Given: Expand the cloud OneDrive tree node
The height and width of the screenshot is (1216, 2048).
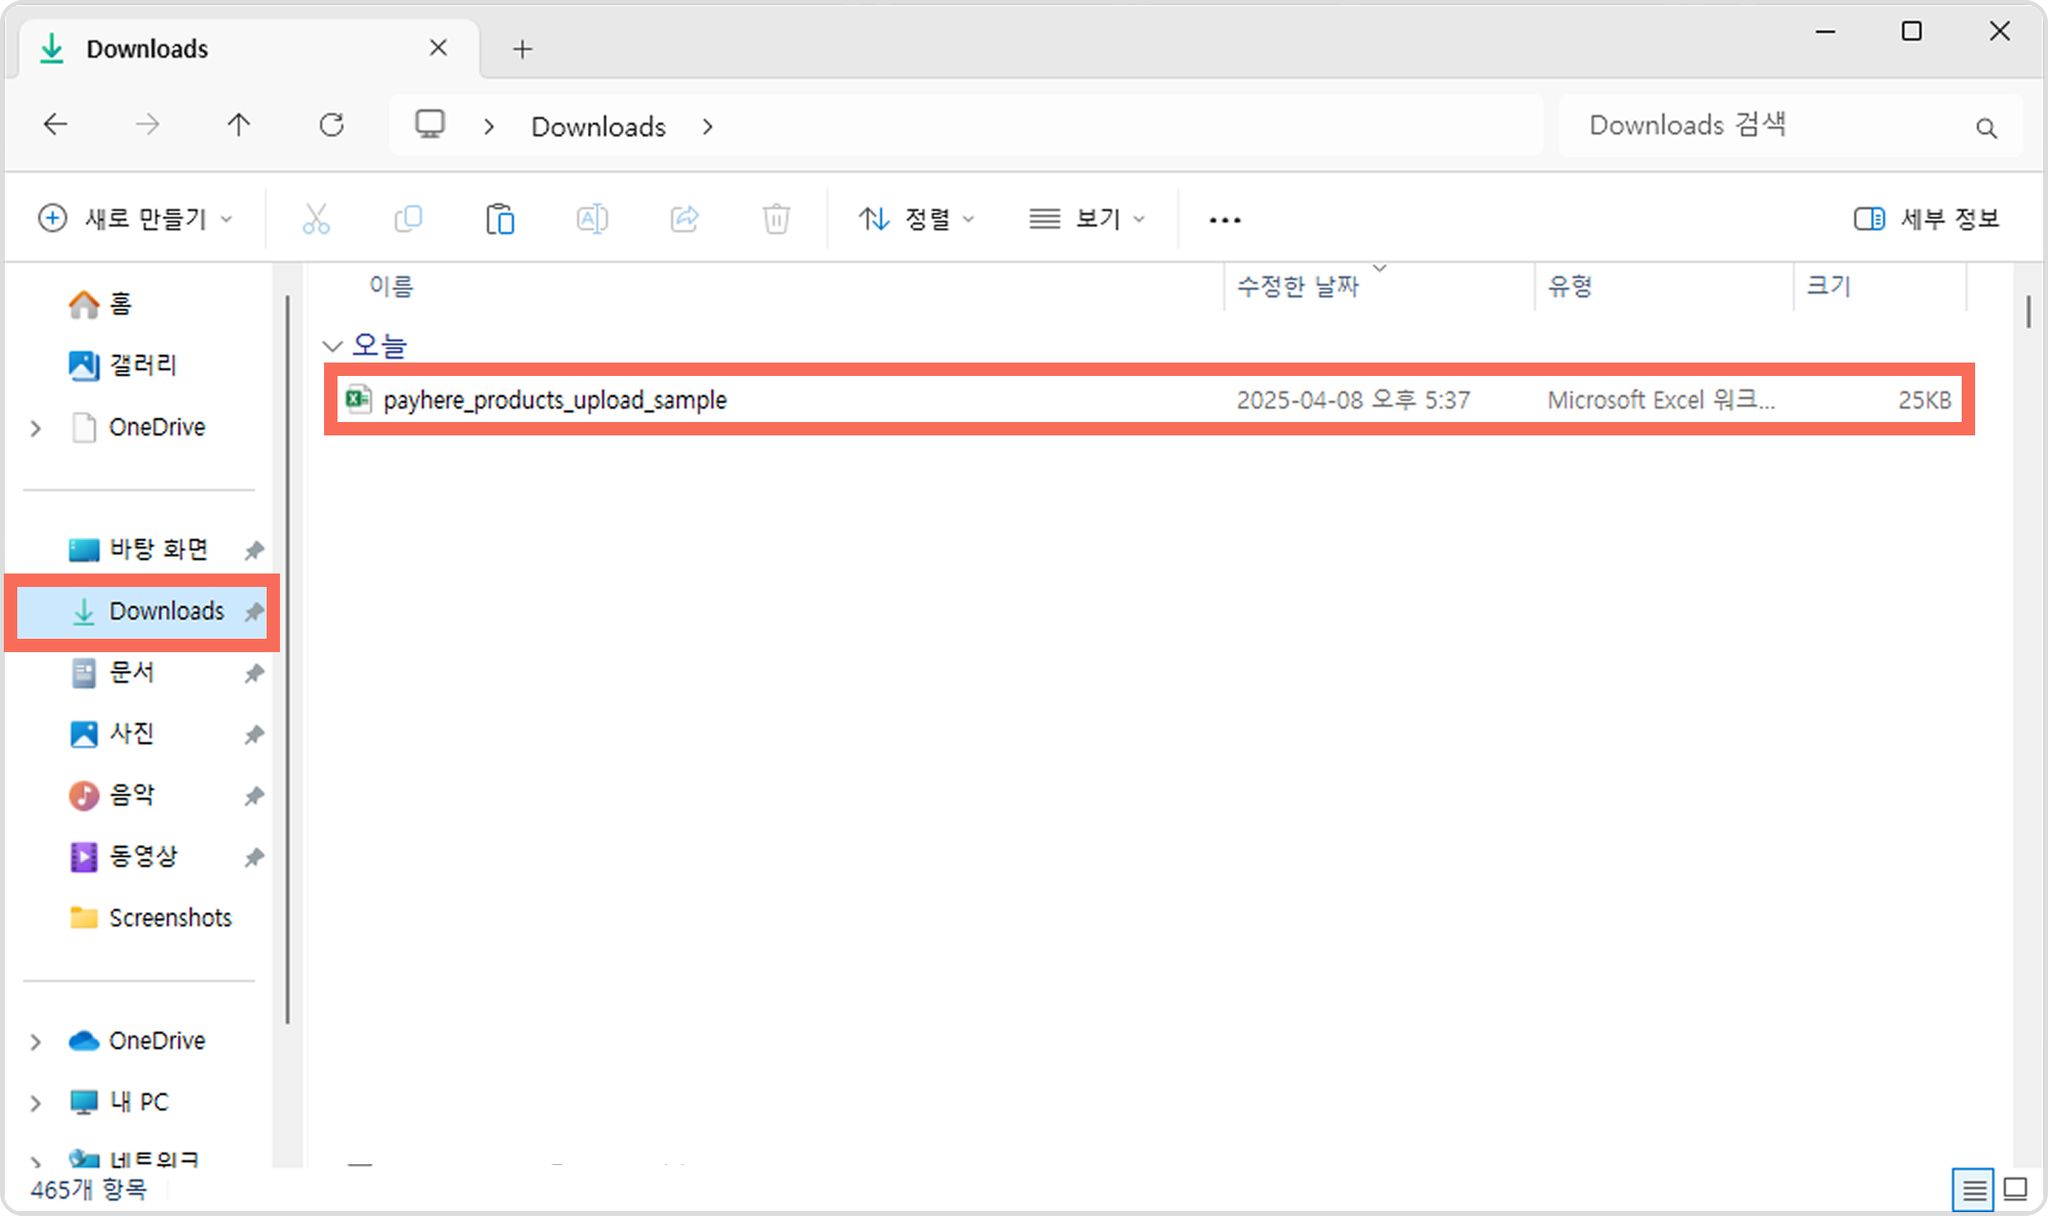Looking at the screenshot, I should click(36, 1042).
